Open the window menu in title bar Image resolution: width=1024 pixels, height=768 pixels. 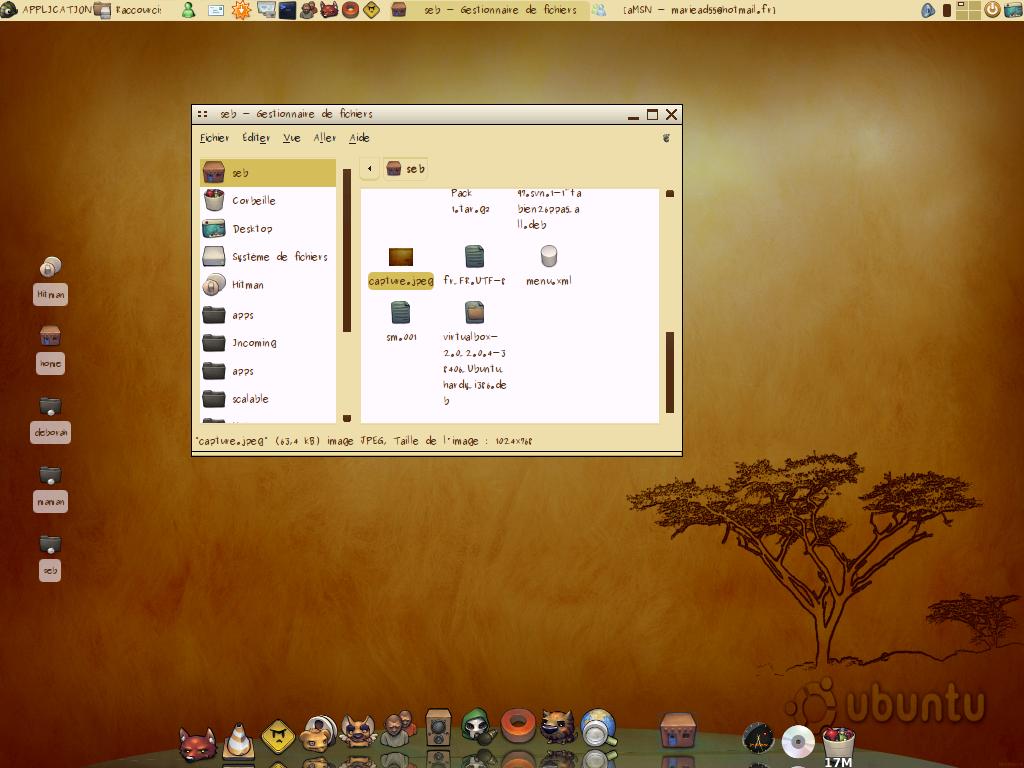(203, 114)
